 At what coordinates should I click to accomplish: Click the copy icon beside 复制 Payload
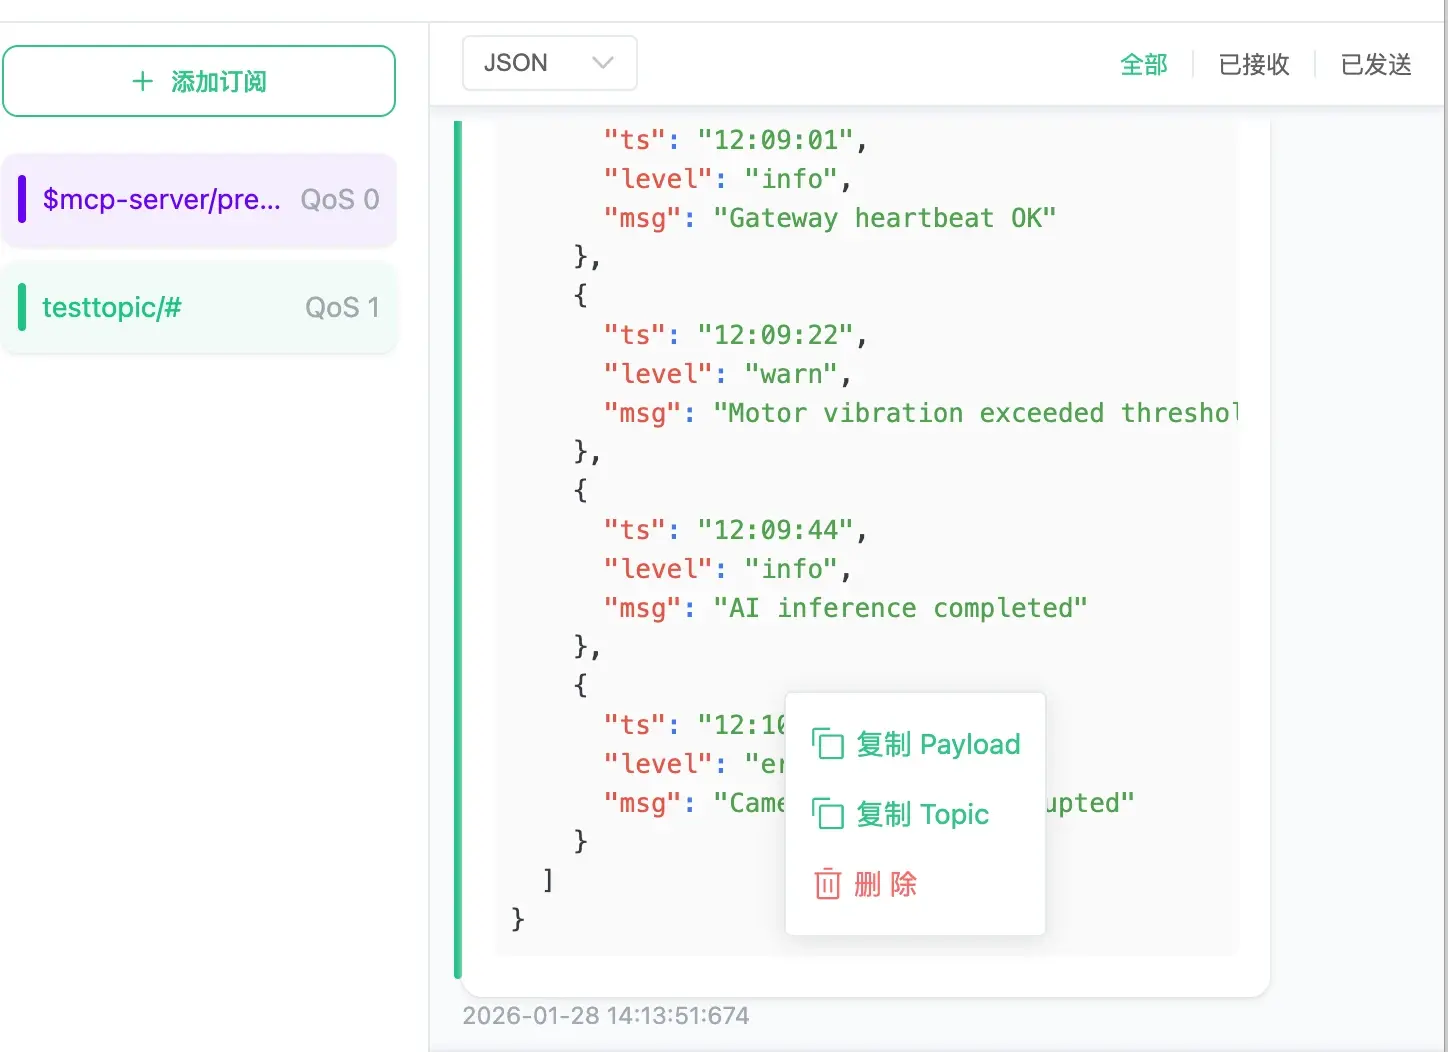828,744
